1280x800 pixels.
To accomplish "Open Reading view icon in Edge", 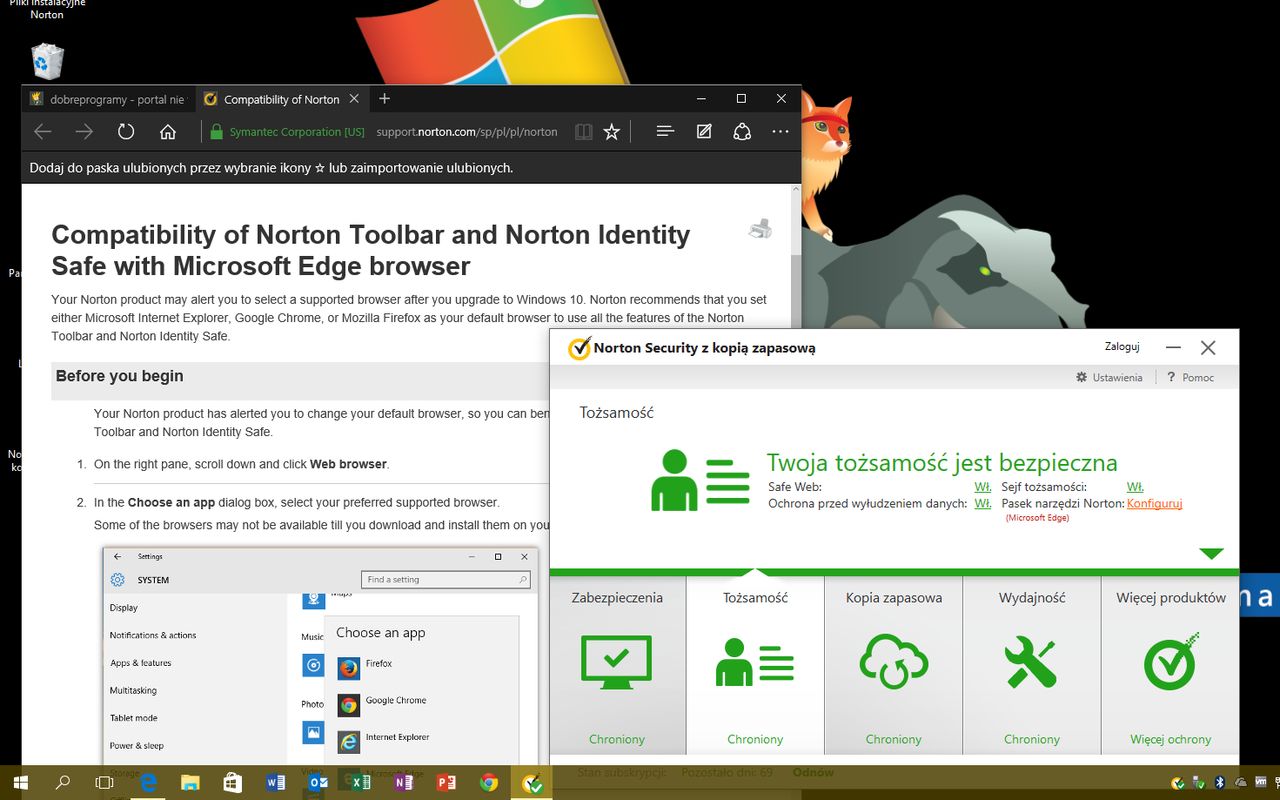I will point(584,131).
